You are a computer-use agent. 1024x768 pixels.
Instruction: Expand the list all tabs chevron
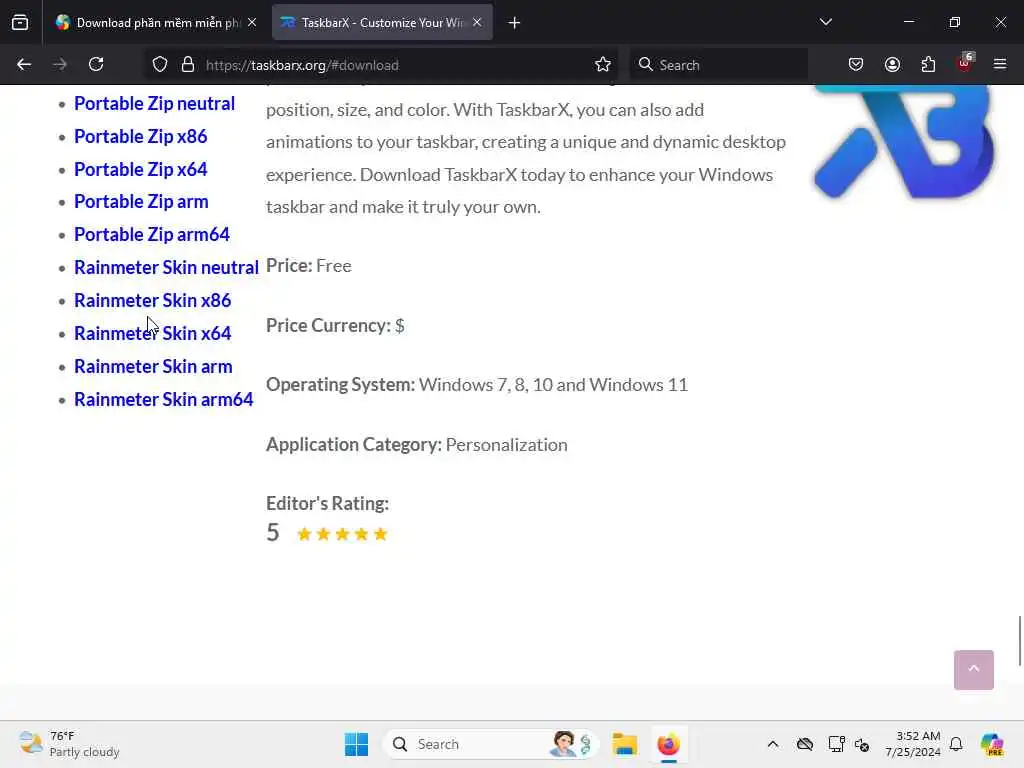(825, 22)
